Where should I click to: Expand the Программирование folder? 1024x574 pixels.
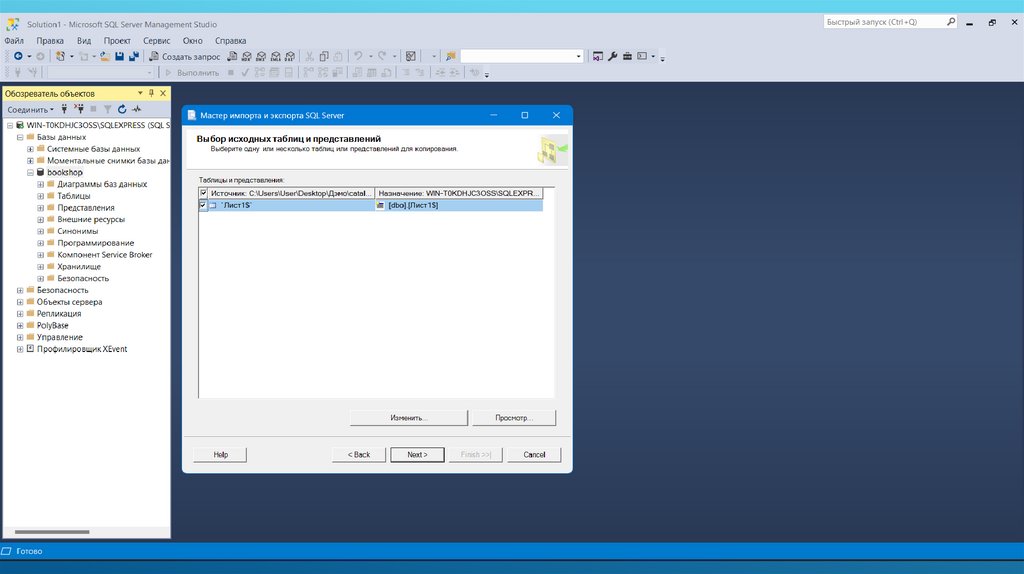[40, 243]
